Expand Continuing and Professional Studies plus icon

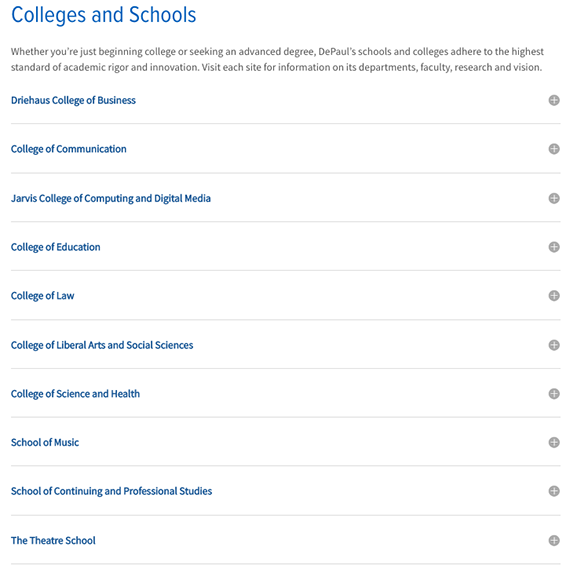pos(554,491)
